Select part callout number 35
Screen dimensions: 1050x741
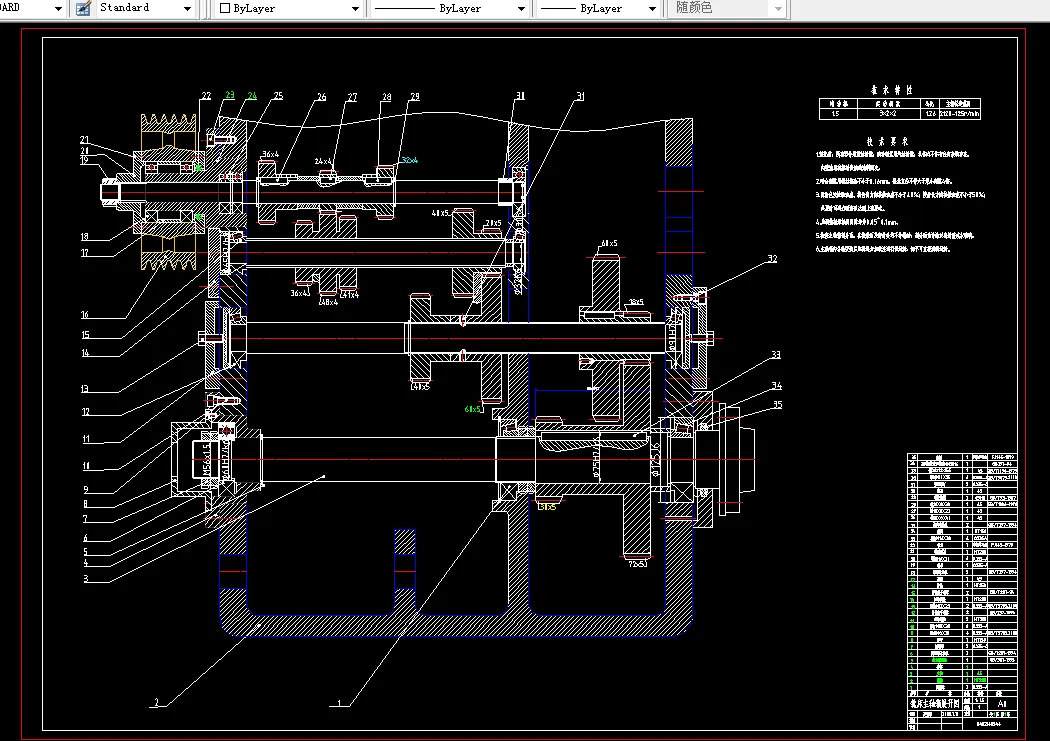(776, 405)
